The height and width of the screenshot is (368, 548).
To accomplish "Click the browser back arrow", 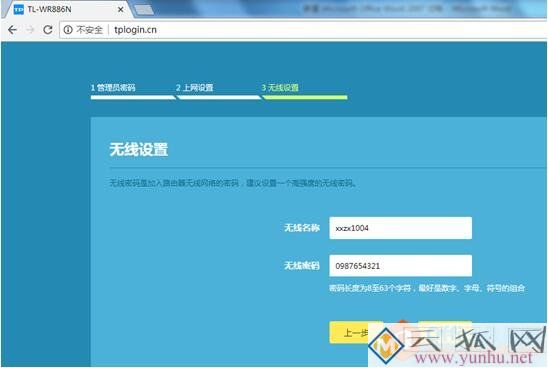I will (x=13, y=30).
